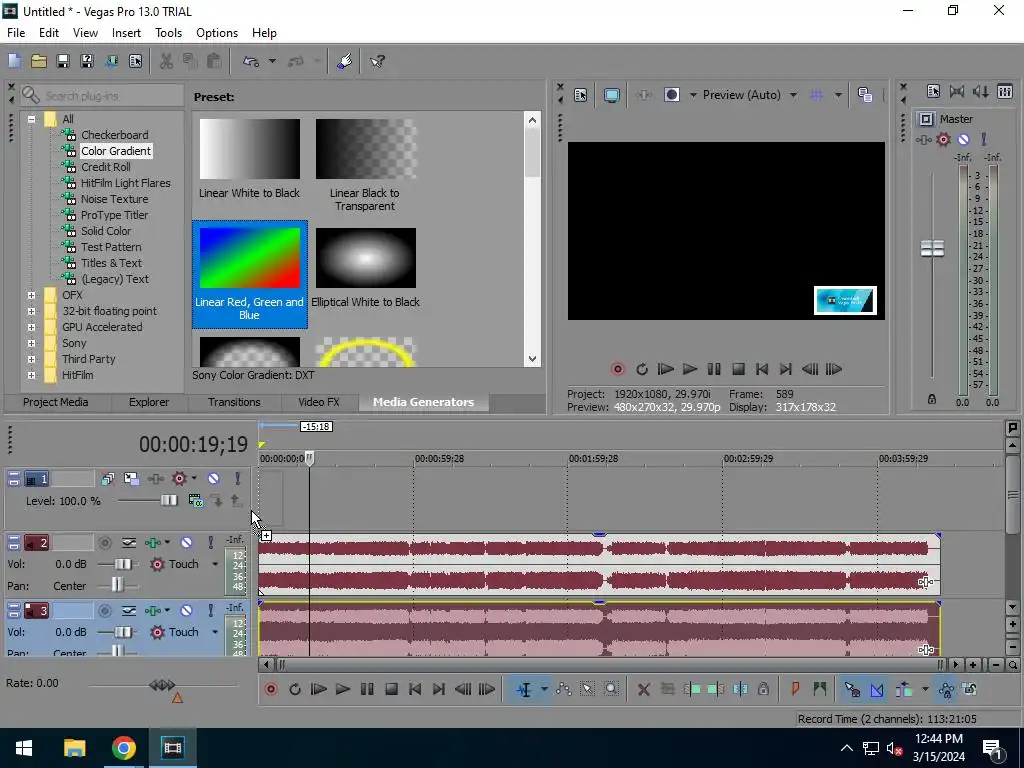Expand the Sony folder
The height and width of the screenshot is (768, 1024).
click(x=31, y=344)
